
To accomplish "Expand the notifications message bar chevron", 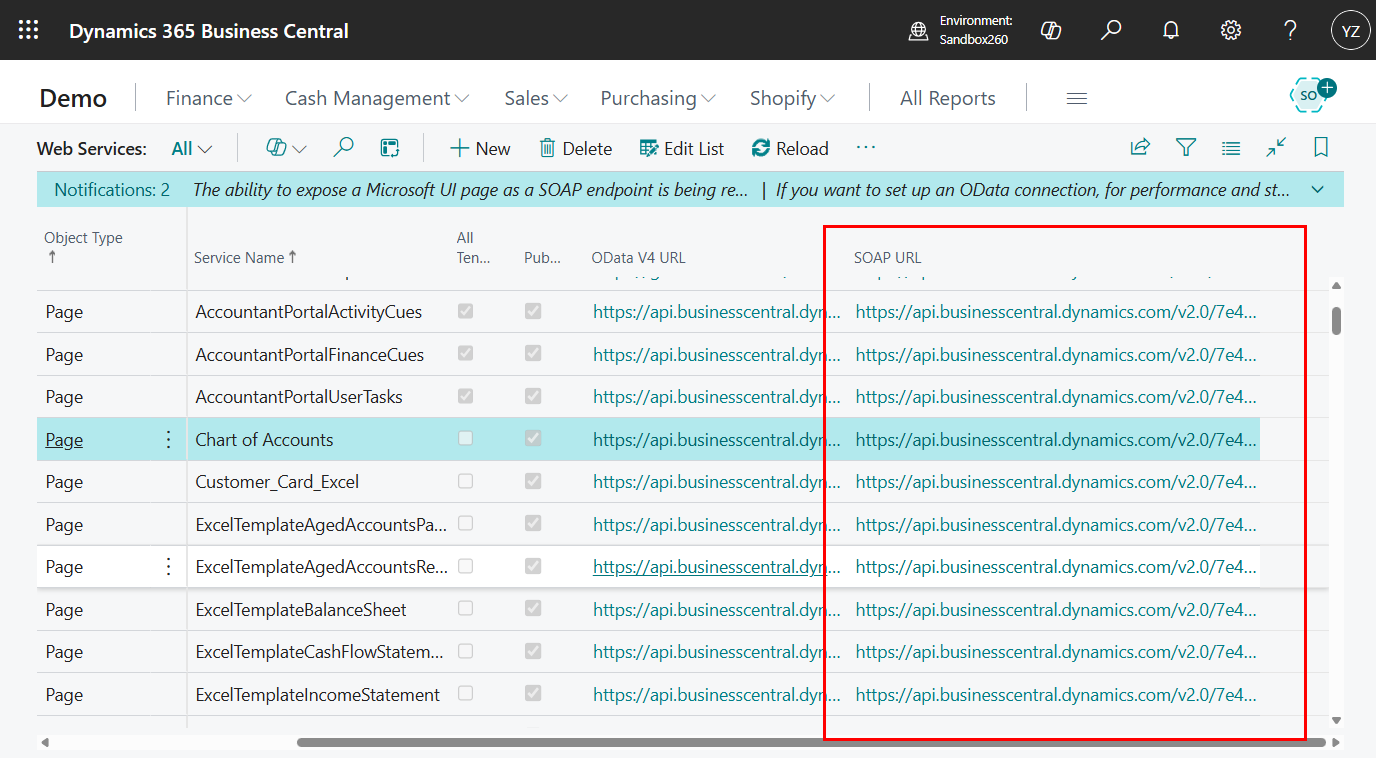I will (1317, 189).
